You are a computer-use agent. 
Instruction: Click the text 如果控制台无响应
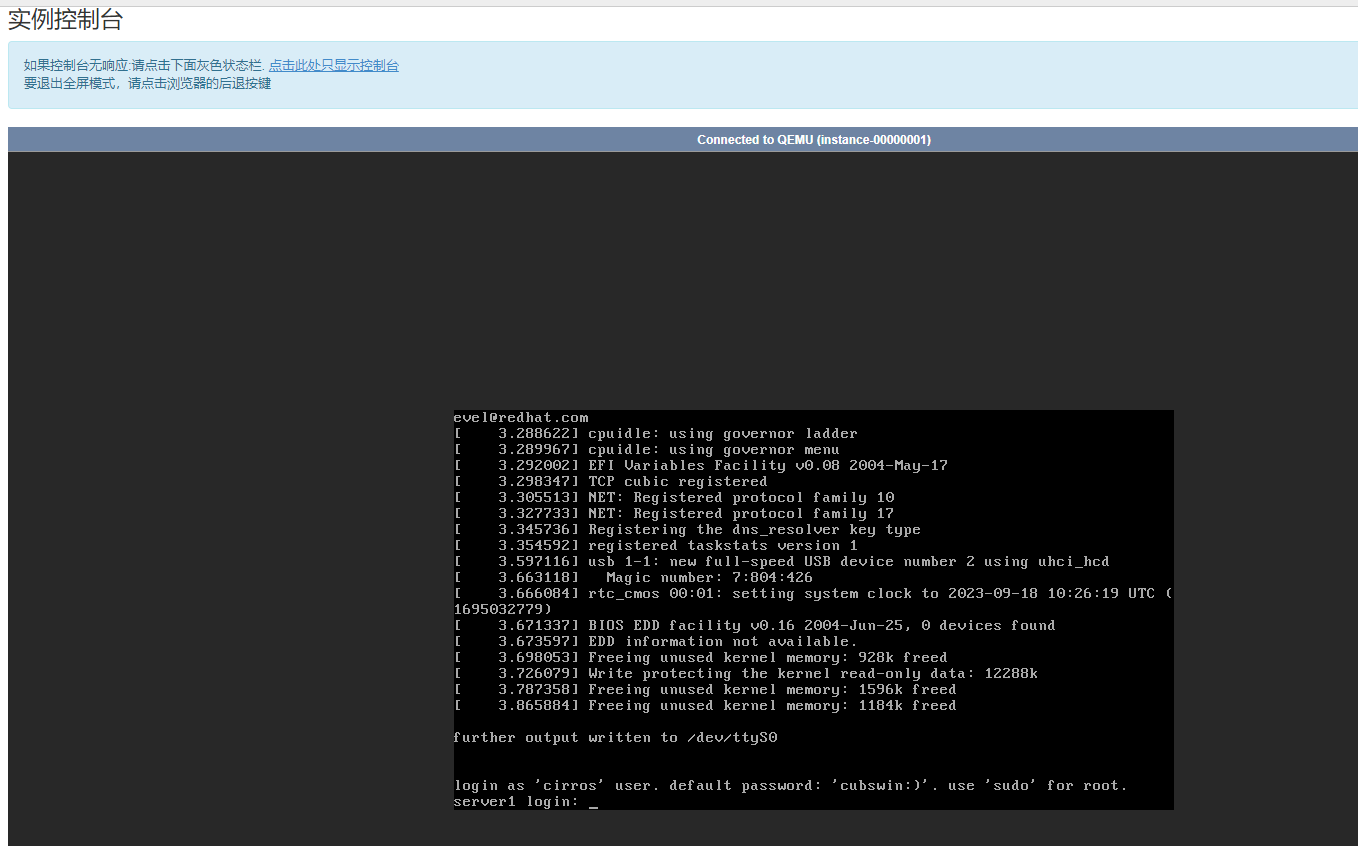click(76, 66)
